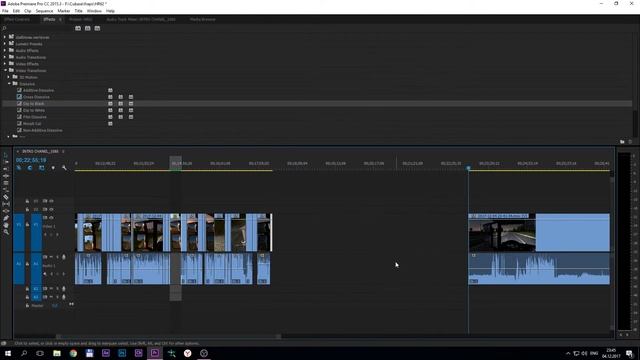Viewport: 640px width, 360px height.
Task: Expand the Audio Transitions folder
Action: [5, 57]
